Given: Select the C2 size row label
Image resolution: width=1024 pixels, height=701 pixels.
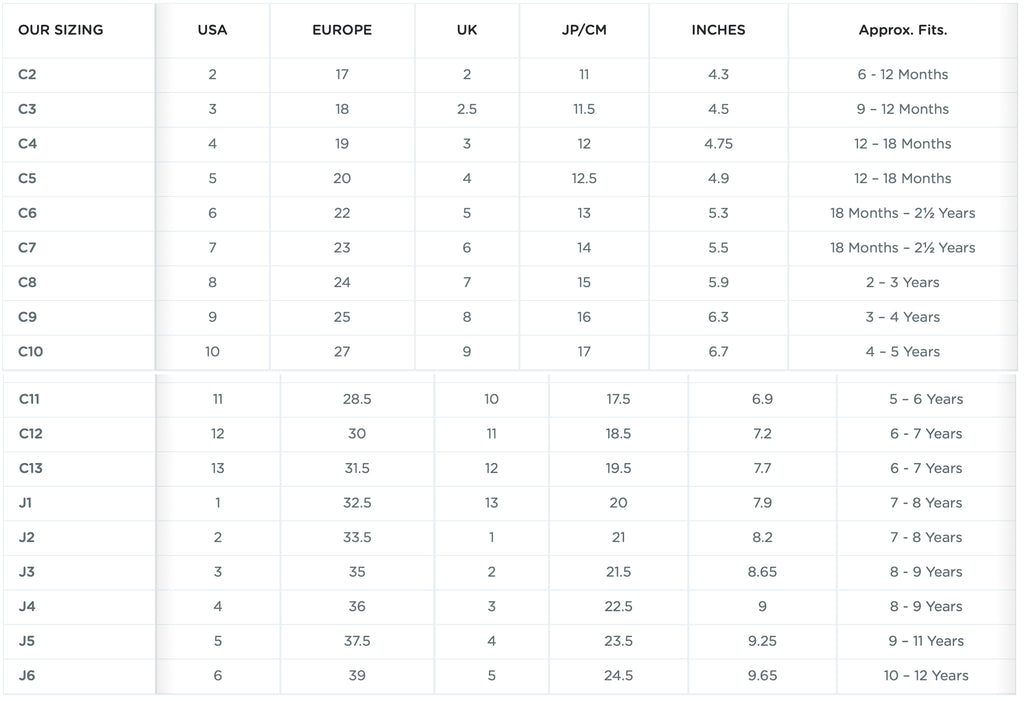Looking at the screenshot, I should pos(27,74).
